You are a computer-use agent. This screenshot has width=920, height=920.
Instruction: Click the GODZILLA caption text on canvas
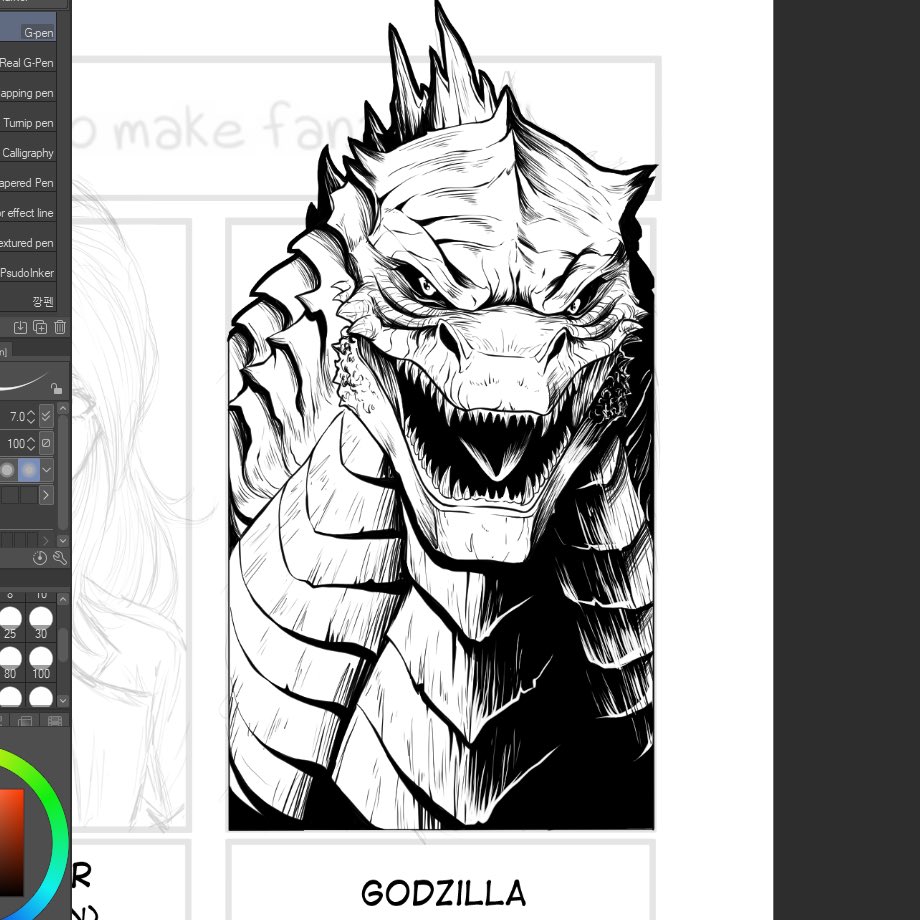(444, 893)
